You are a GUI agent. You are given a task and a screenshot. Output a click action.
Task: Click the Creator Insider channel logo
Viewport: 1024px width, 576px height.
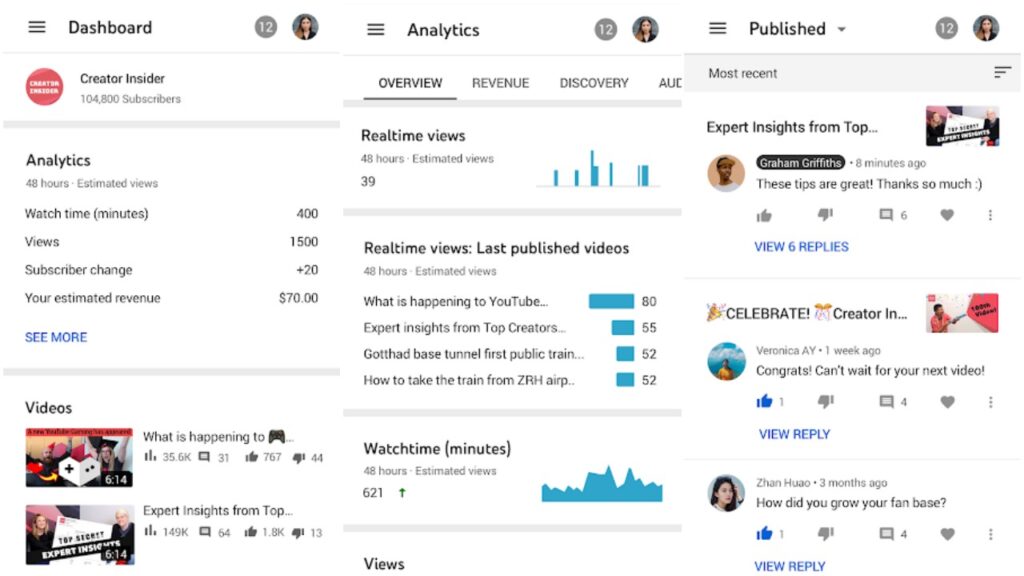pos(44,87)
